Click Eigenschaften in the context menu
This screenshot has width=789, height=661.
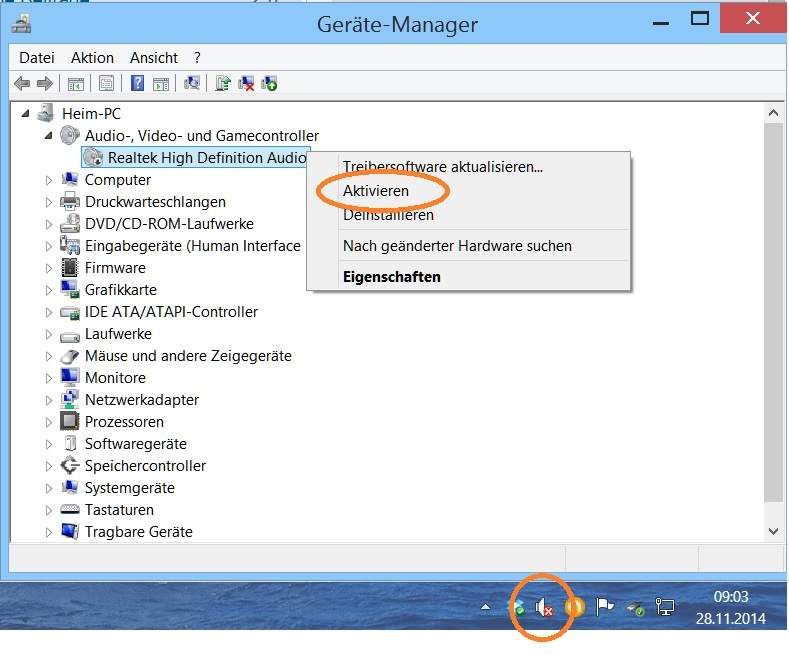click(391, 276)
